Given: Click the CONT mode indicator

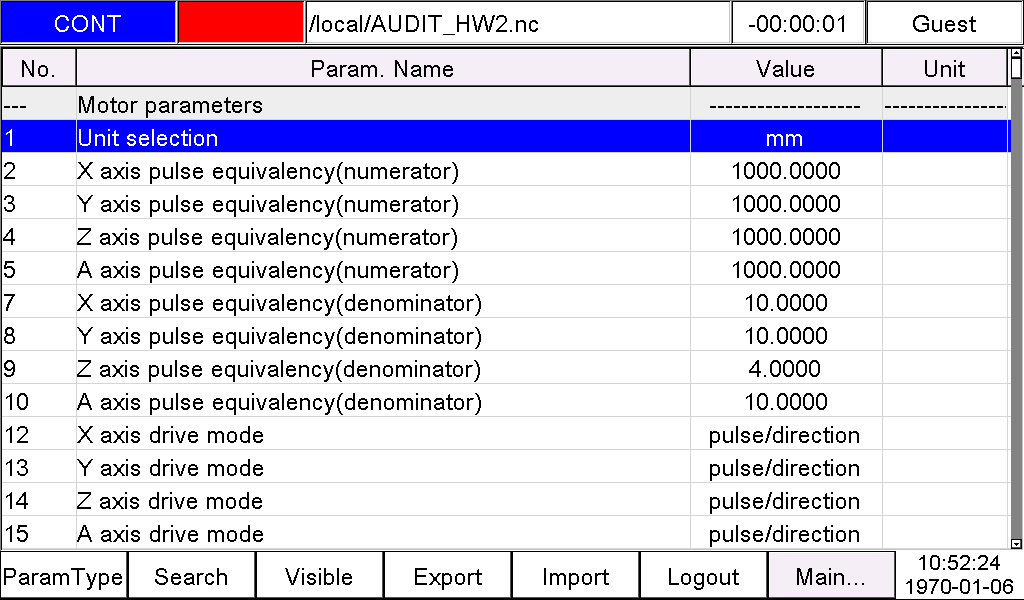Looking at the screenshot, I should click(88, 24).
